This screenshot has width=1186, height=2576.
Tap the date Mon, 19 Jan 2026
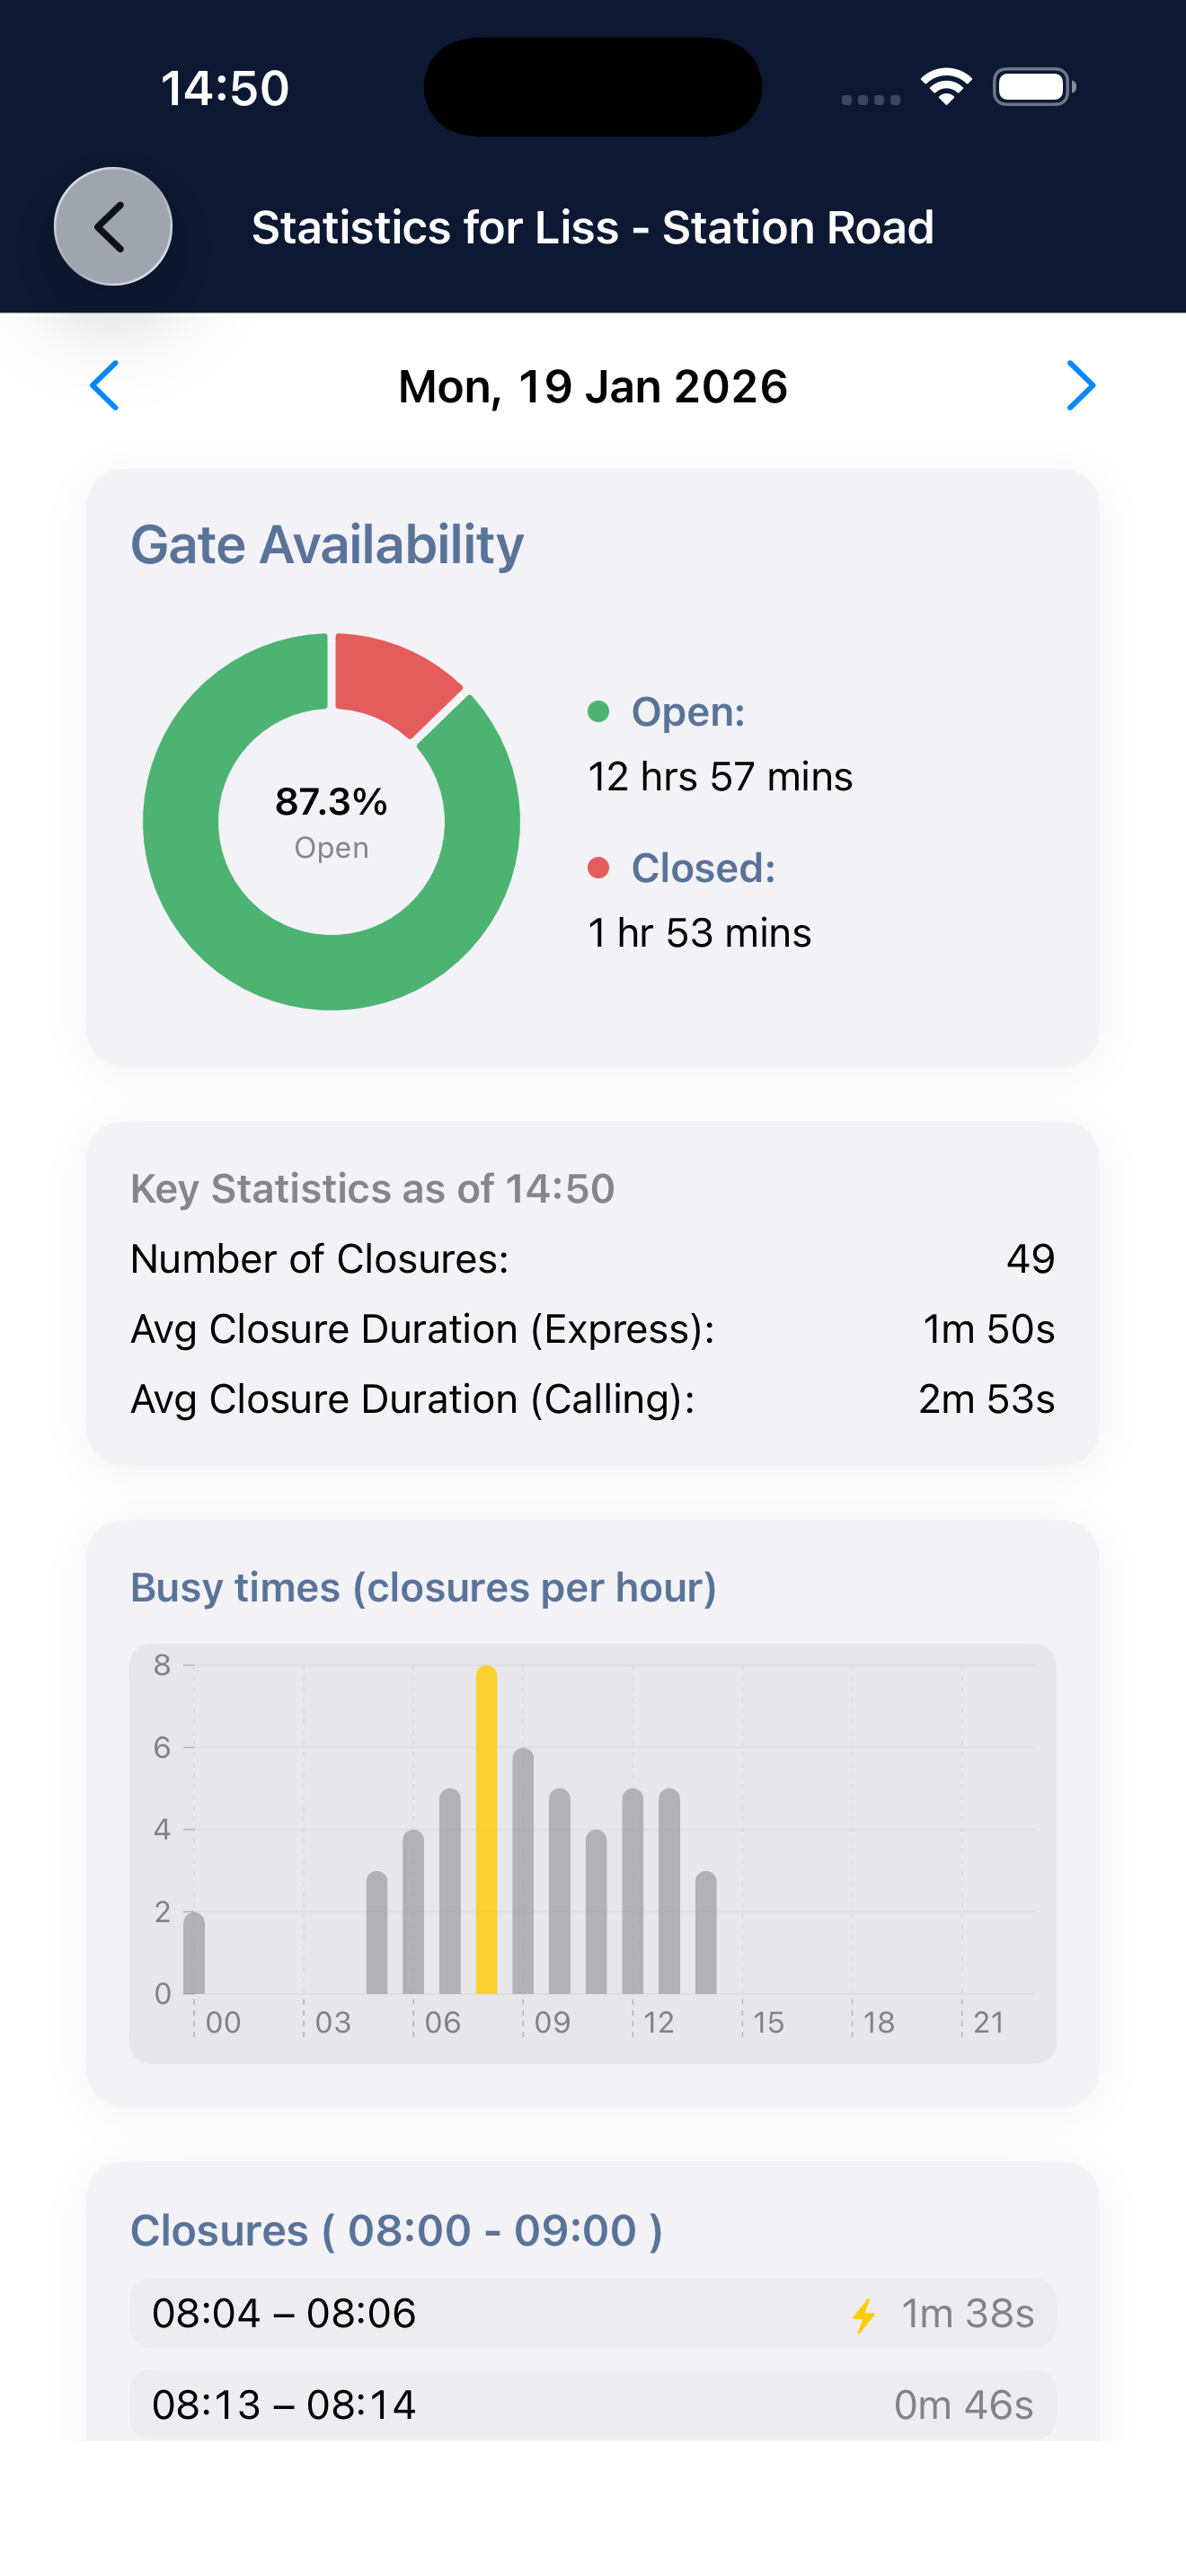tap(592, 387)
